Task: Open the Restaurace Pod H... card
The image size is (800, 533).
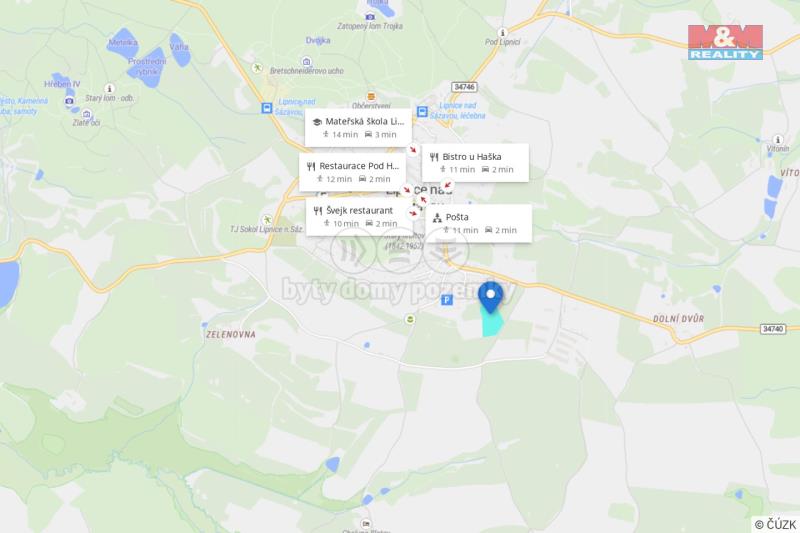Action: pos(352,172)
